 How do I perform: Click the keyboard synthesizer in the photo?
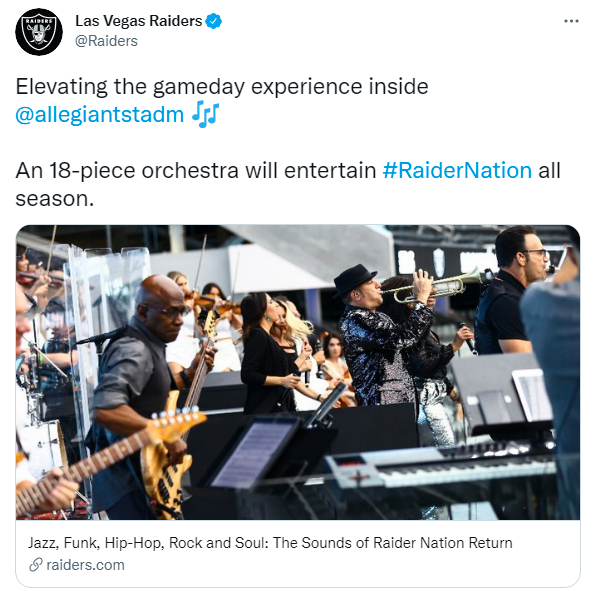coord(440,465)
